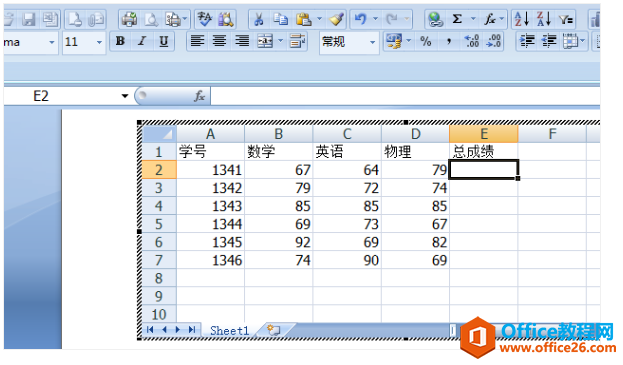The height and width of the screenshot is (365, 623).
Task: Toggle Italic formatting
Action: 142,41
